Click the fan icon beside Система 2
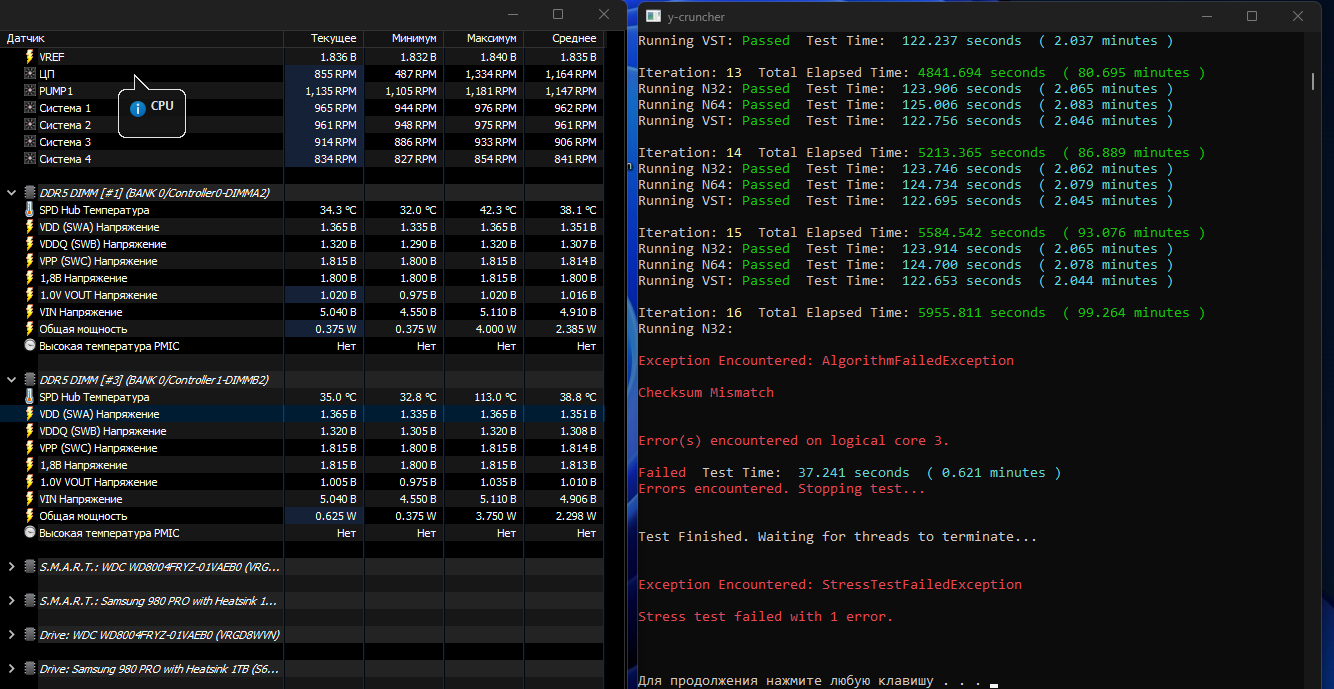 tap(29, 125)
